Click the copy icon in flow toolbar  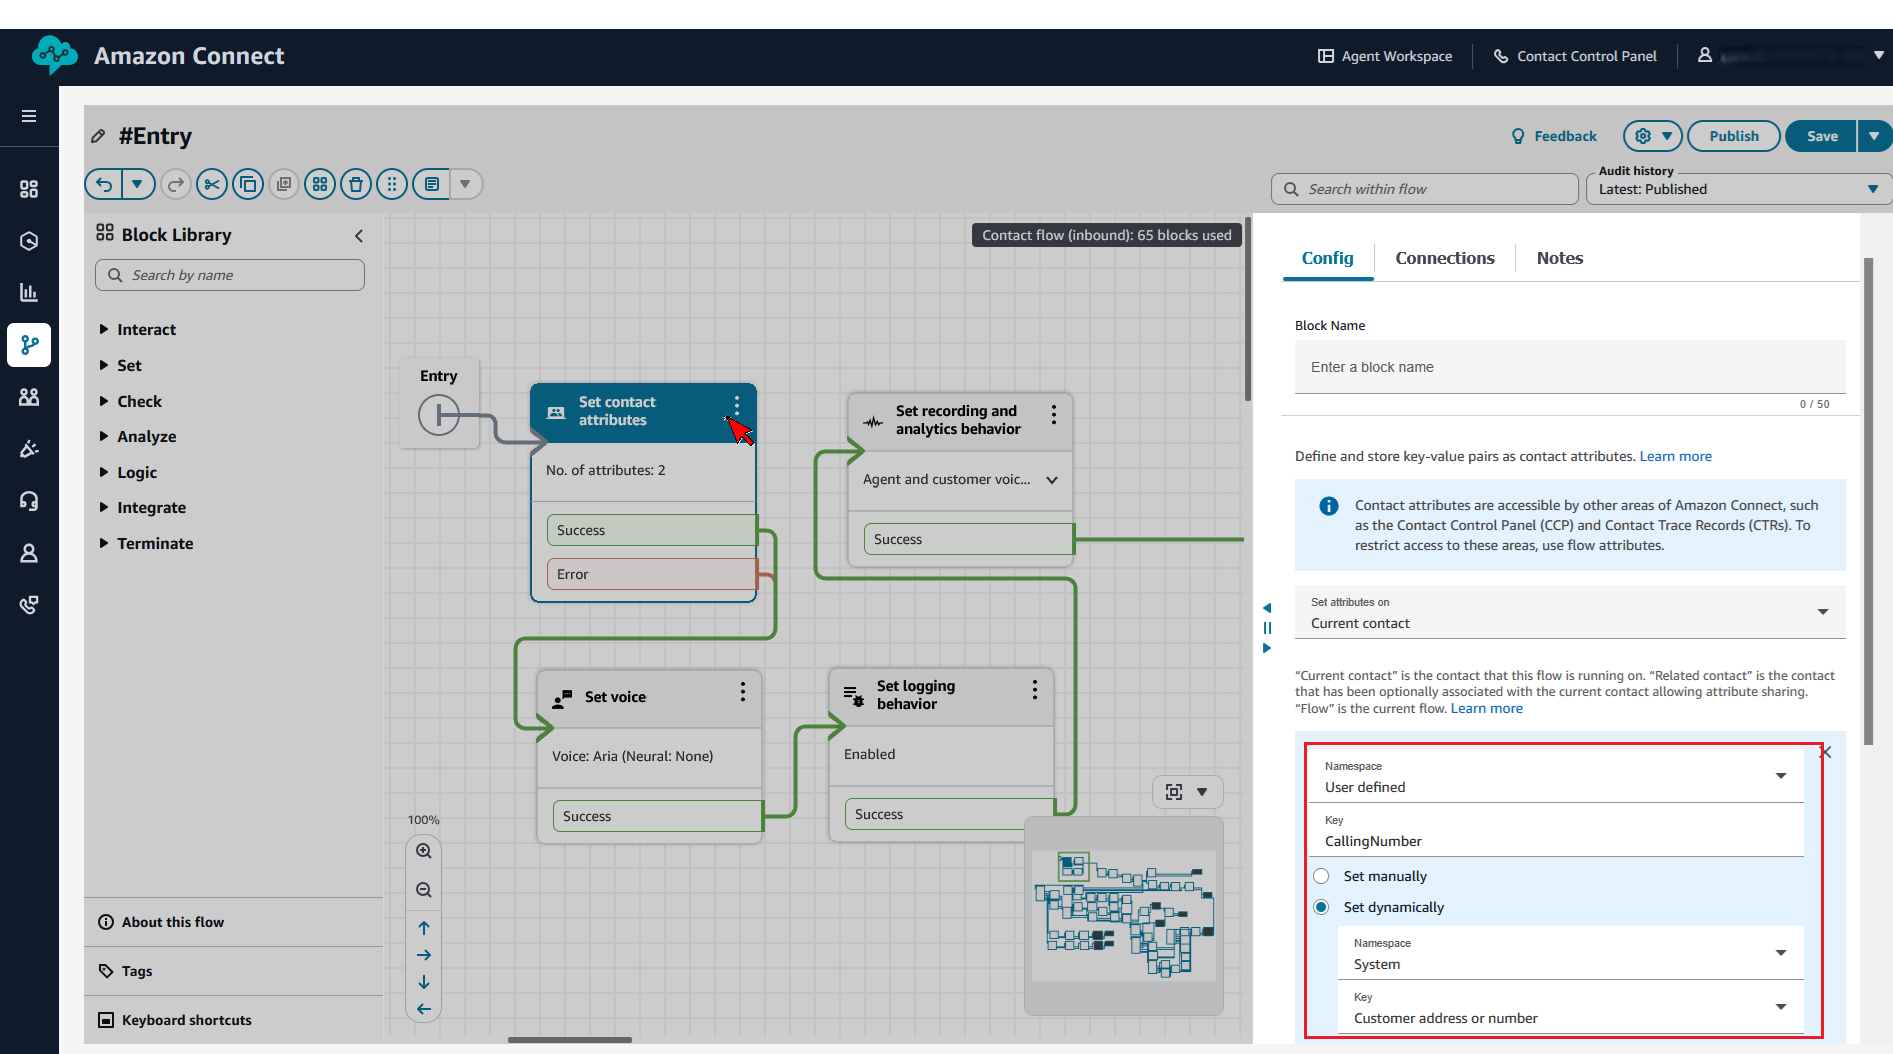(x=248, y=184)
